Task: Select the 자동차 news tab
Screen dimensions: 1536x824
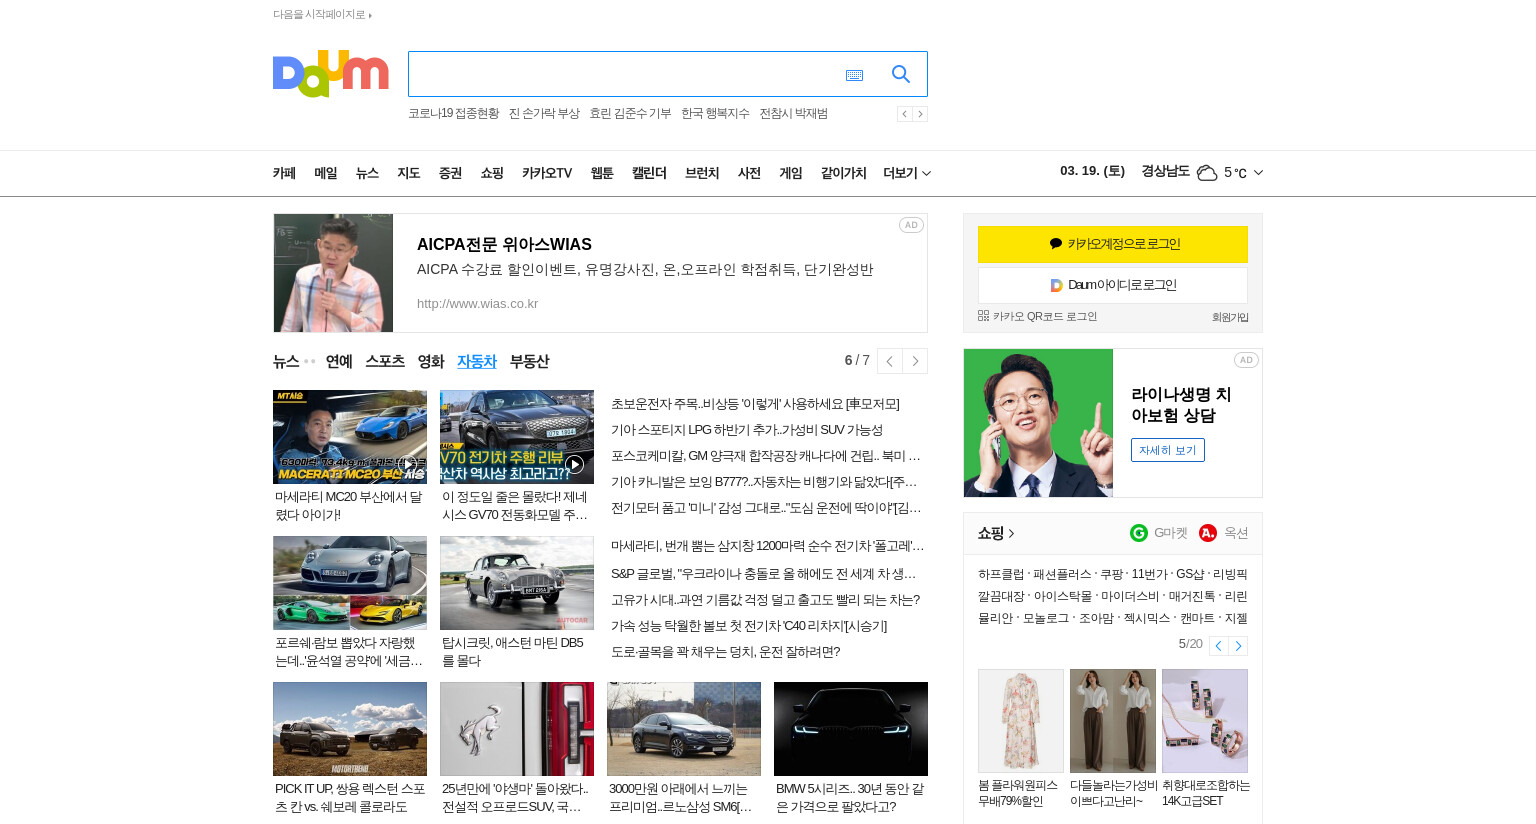Action: 477,361
